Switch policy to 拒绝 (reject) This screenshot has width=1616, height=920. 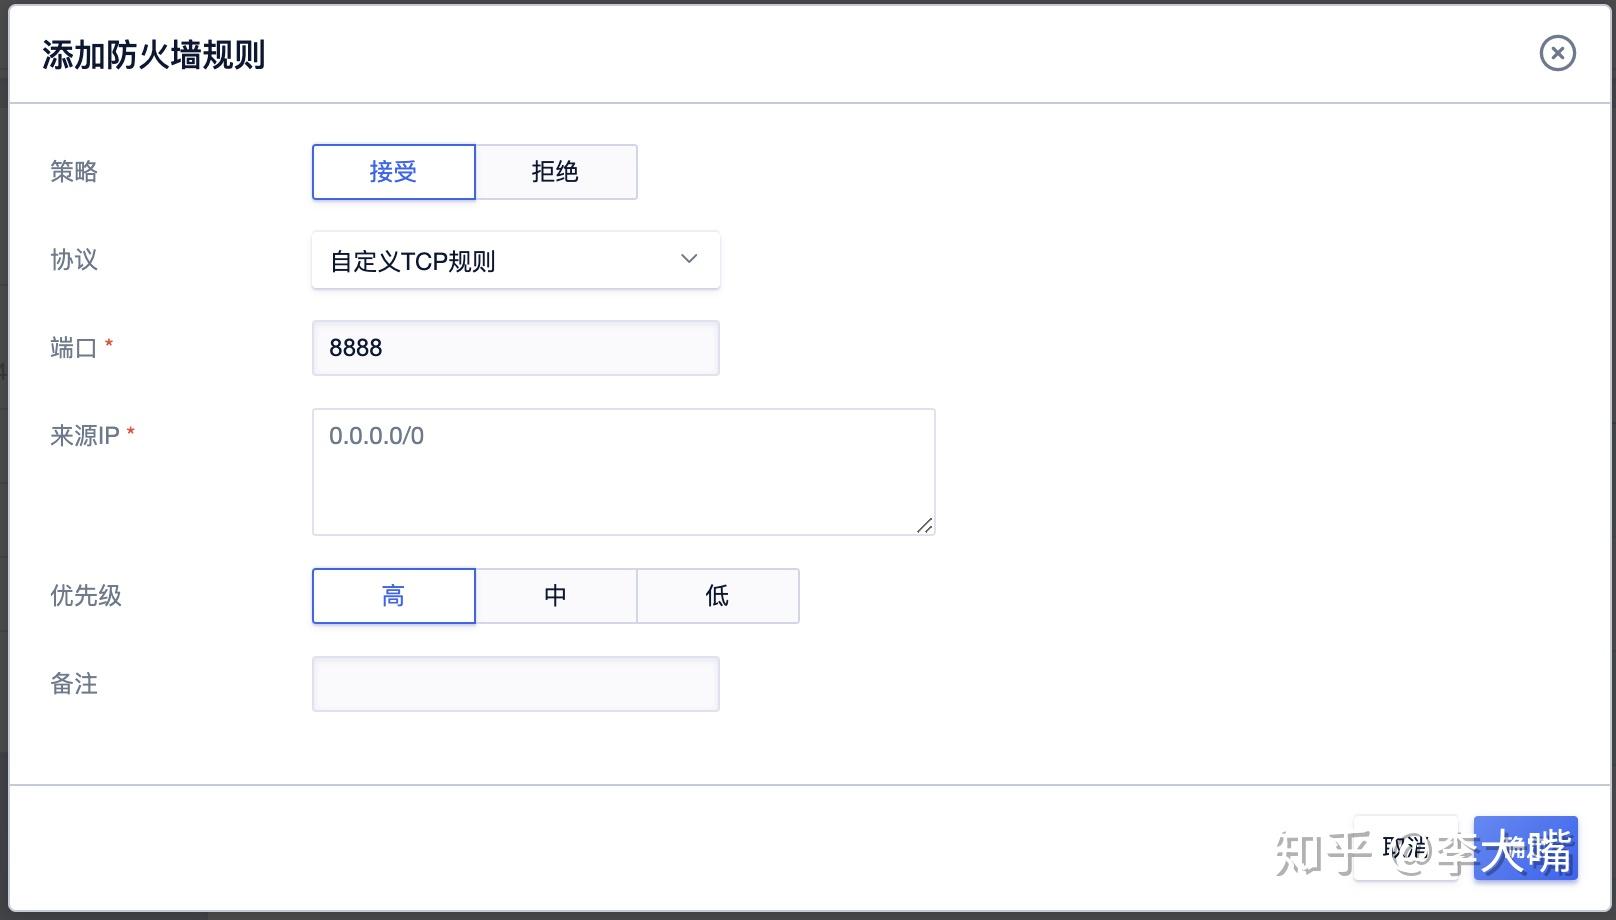point(556,171)
